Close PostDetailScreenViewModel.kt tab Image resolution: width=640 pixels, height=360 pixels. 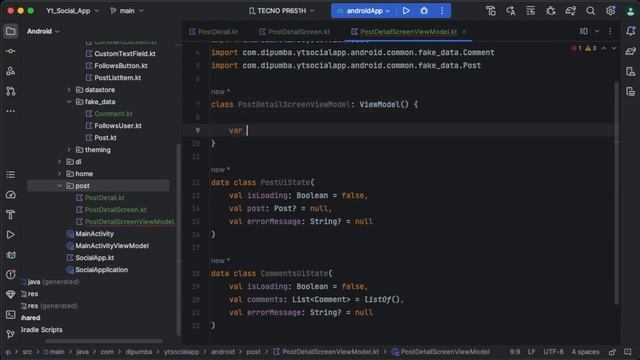pos(464,31)
